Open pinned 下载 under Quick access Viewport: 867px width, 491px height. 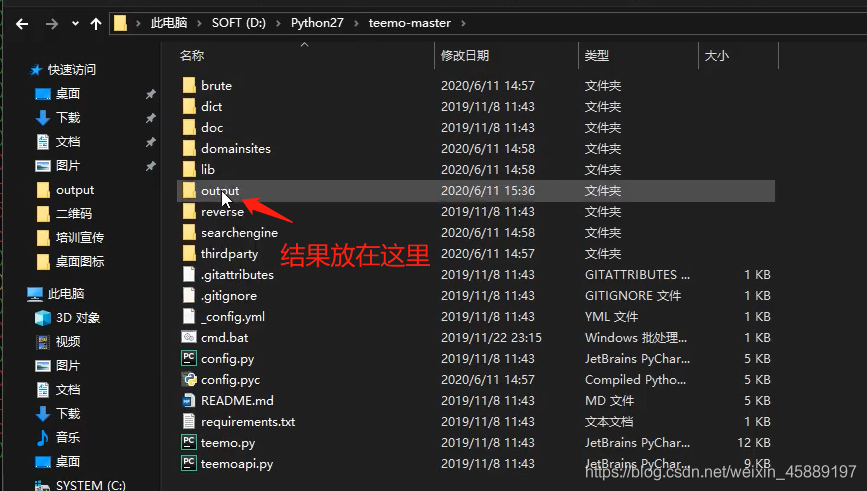click(x=67, y=117)
